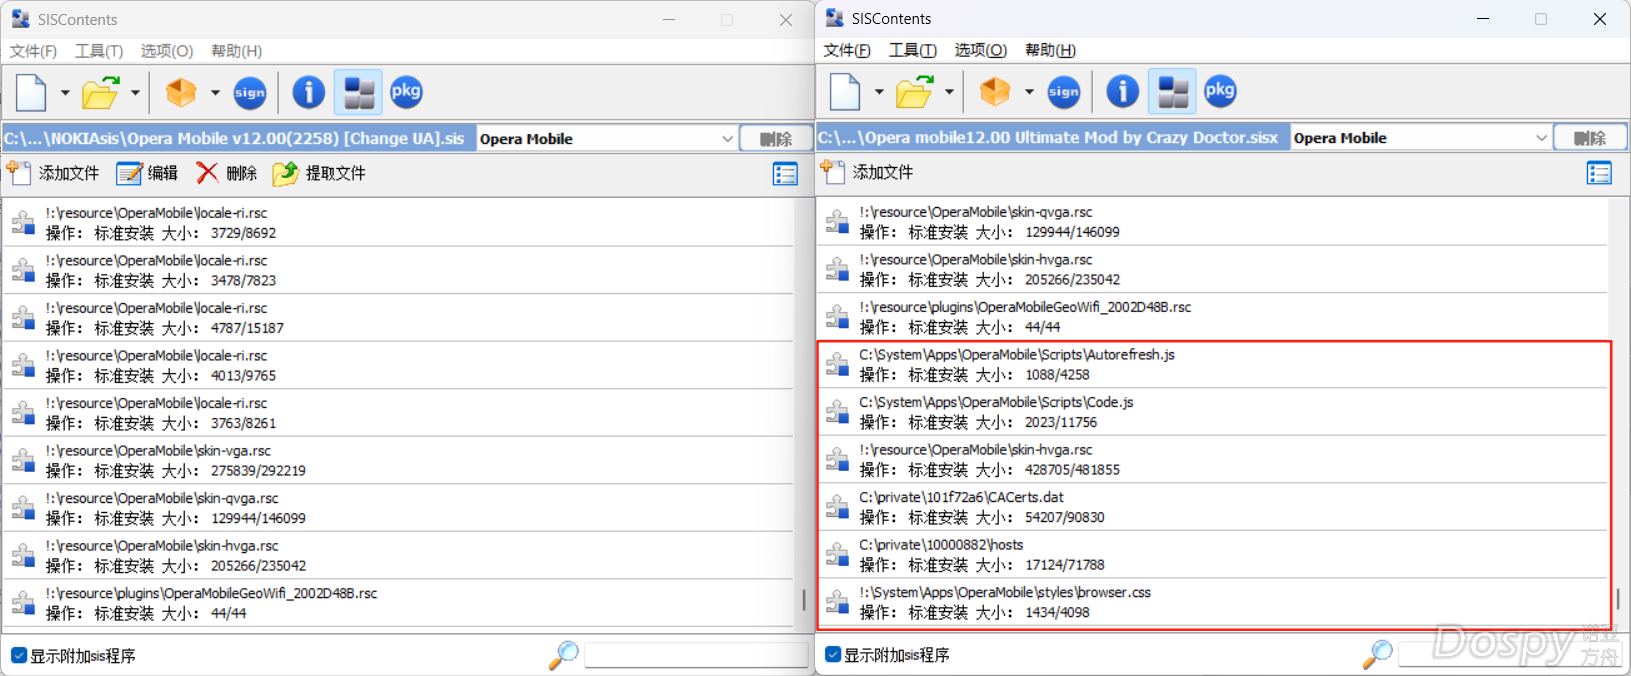Open the New file dropdown arrow in right window
Screen dimensions: 1631x676
879,92
